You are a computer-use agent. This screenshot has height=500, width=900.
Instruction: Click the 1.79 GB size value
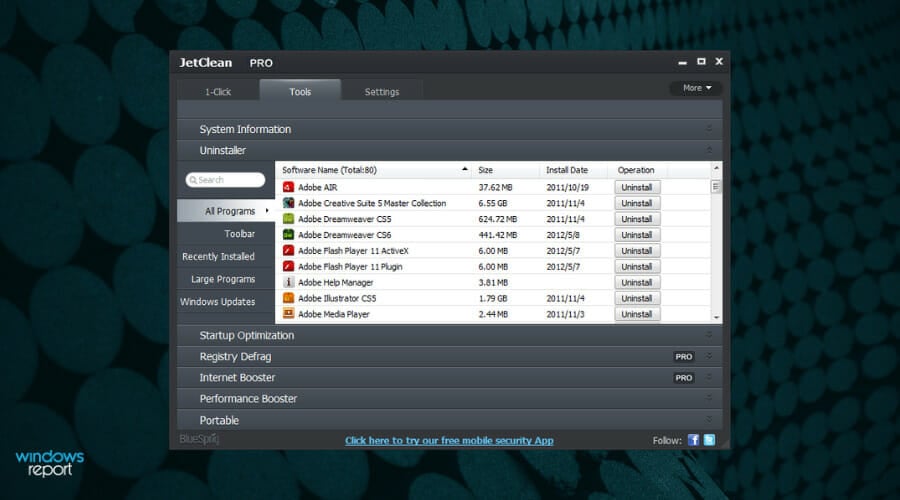tap(492, 298)
